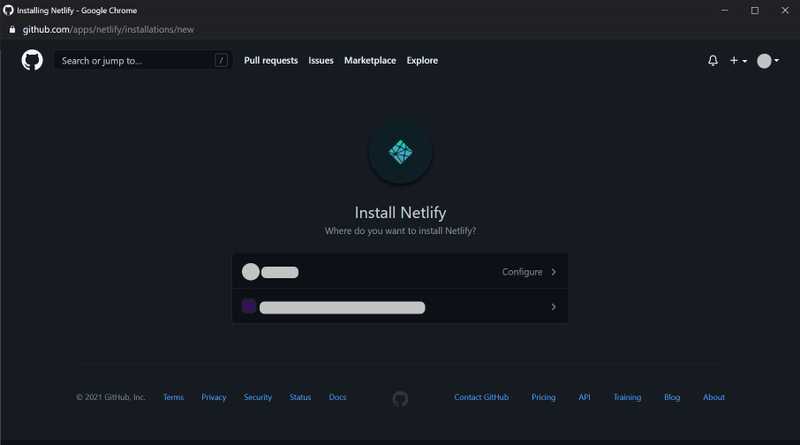Expand the plus create-new dropdown

(x=738, y=61)
